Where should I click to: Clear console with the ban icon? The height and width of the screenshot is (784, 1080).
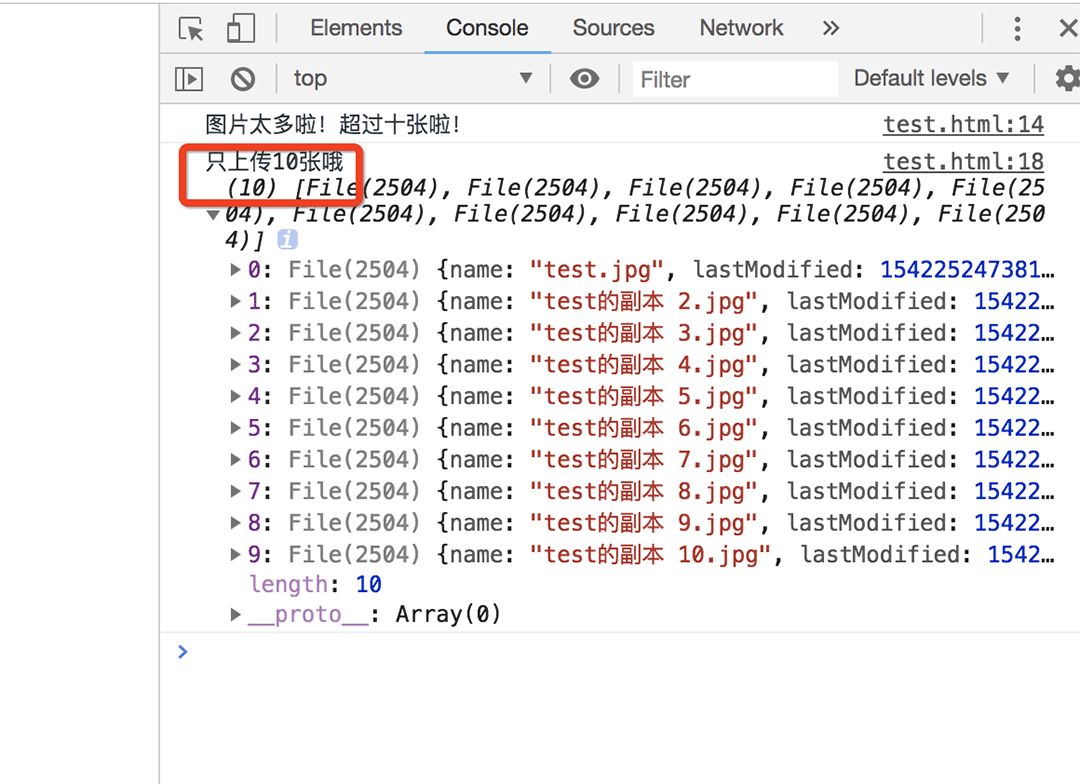tap(242, 79)
